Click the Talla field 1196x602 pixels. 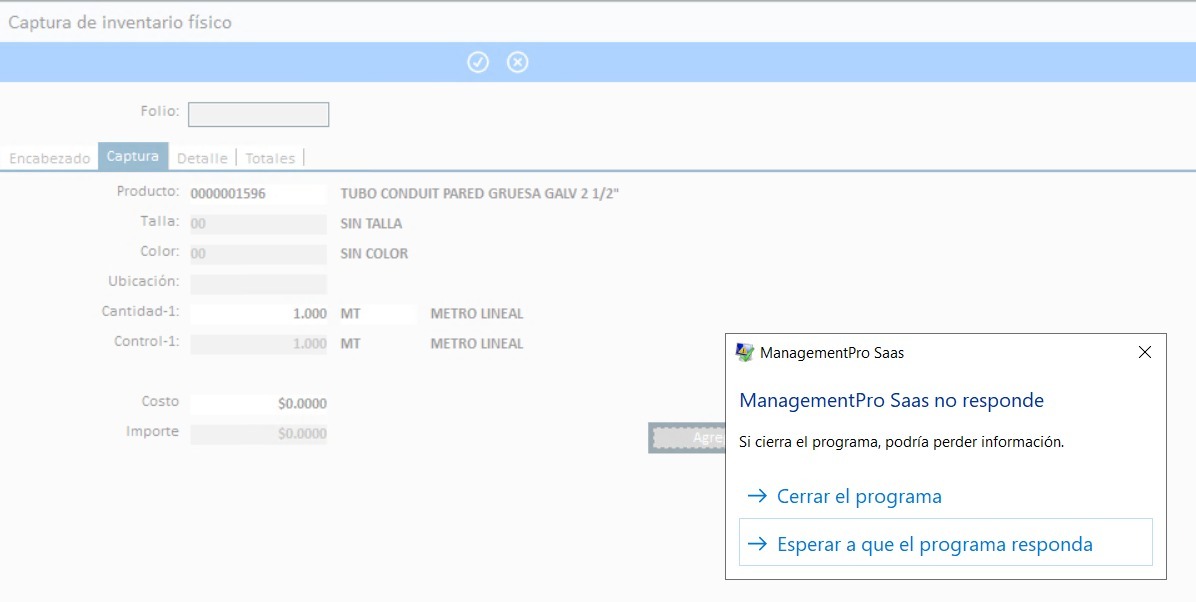pyautogui.click(x=258, y=224)
